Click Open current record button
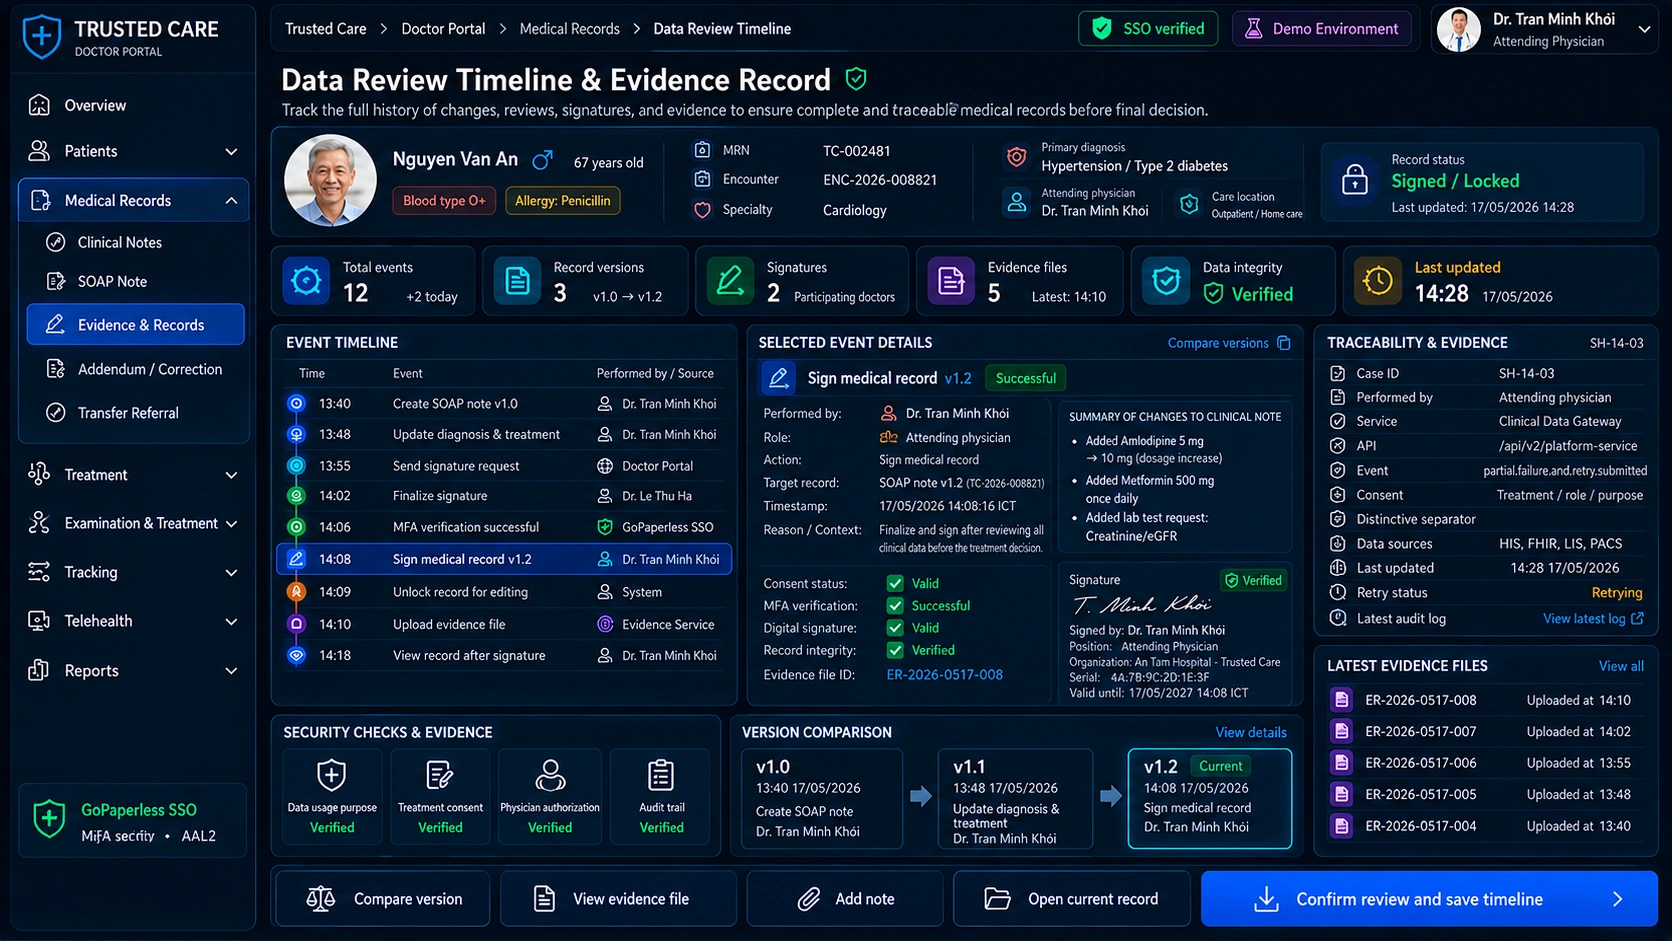Viewport: 1672px width, 941px height. [1072, 899]
